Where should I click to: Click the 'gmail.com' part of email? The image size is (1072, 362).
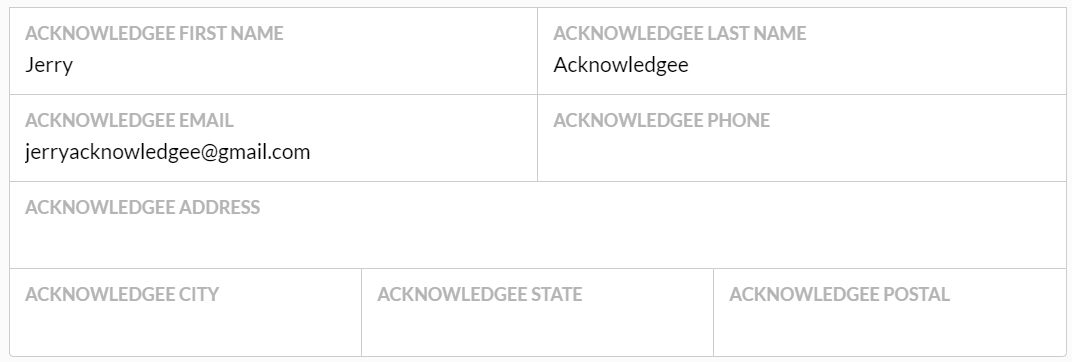(x=264, y=152)
